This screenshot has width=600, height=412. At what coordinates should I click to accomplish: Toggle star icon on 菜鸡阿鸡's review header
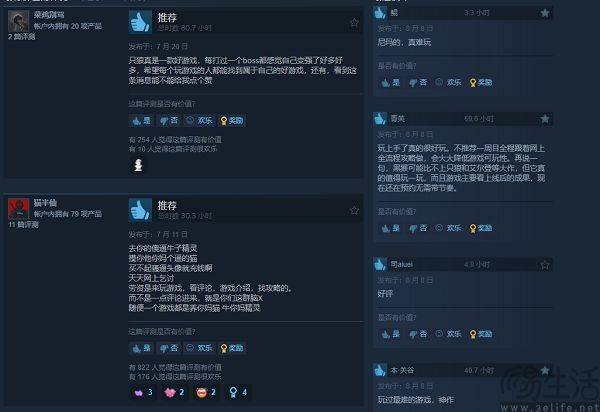click(354, 23)
